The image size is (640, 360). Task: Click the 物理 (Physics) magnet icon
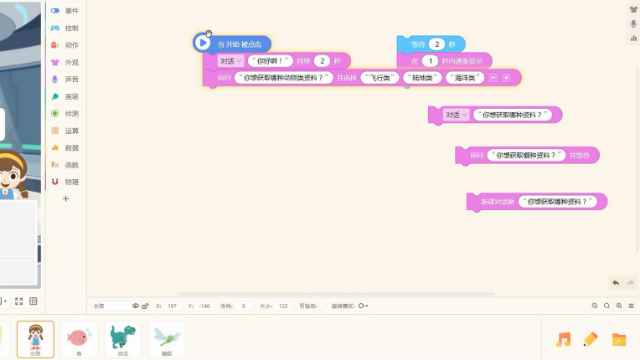pos(55,182)
